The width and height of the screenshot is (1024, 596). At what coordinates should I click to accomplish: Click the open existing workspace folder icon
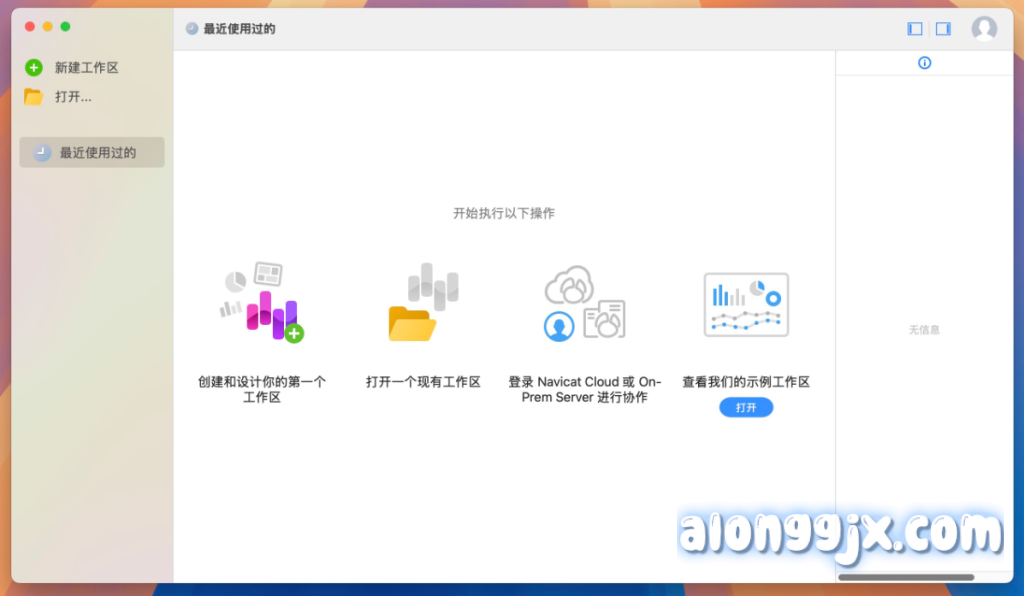point(423,304)
